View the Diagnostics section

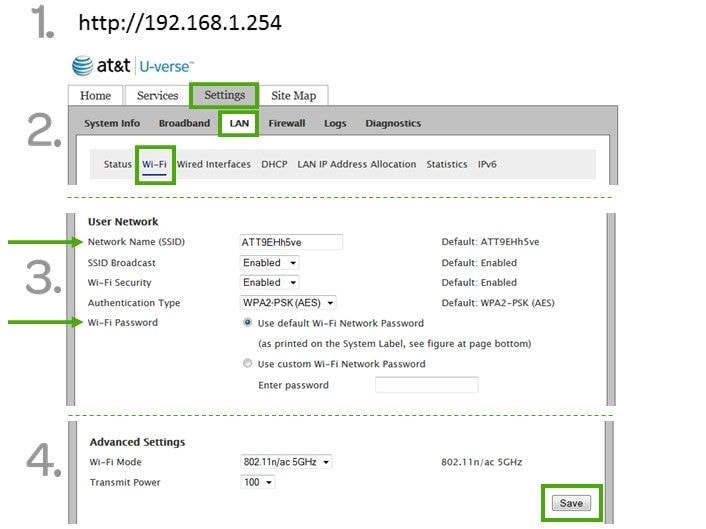pyautogui.click(x=393, y=124)
